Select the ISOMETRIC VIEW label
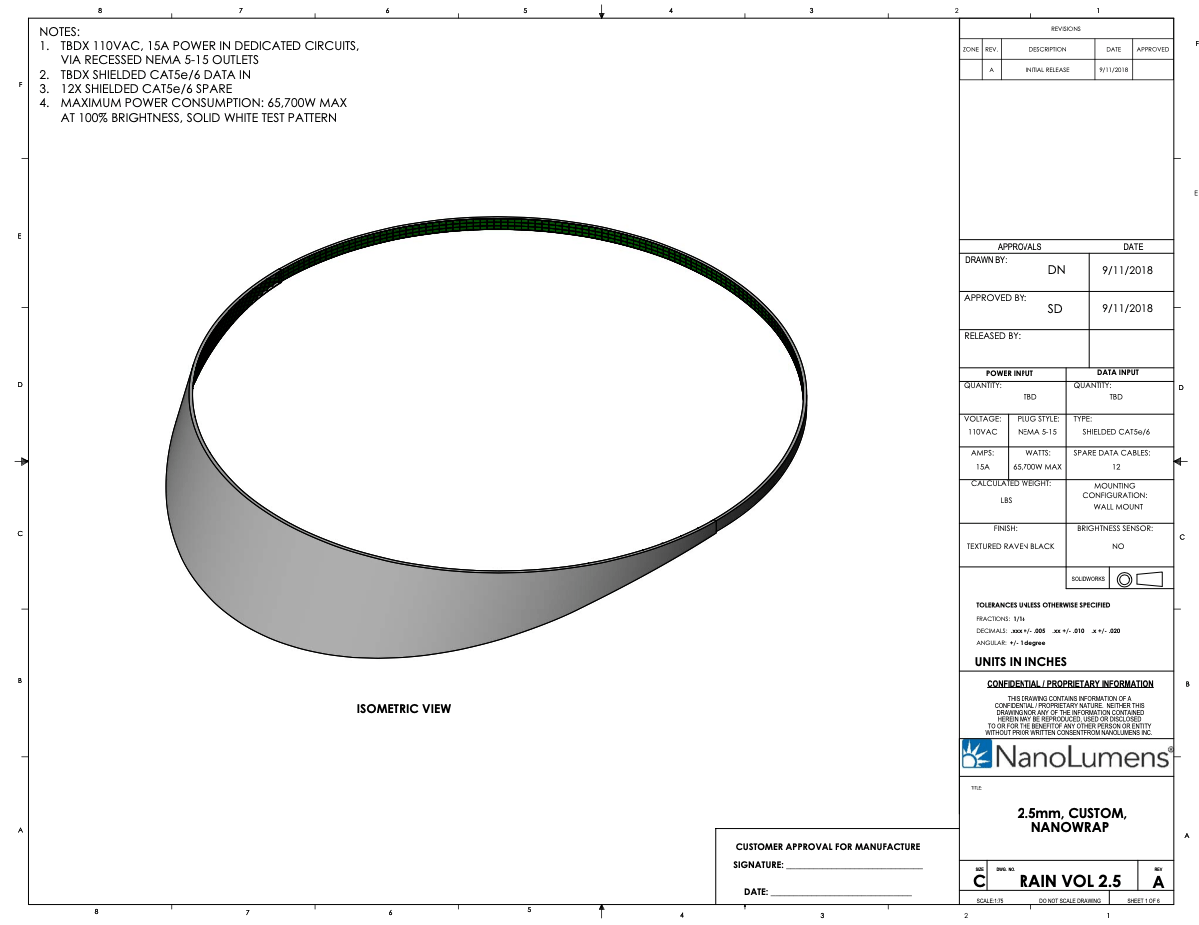The height and width of the screenshot is (925, 1199). point(404,709)
